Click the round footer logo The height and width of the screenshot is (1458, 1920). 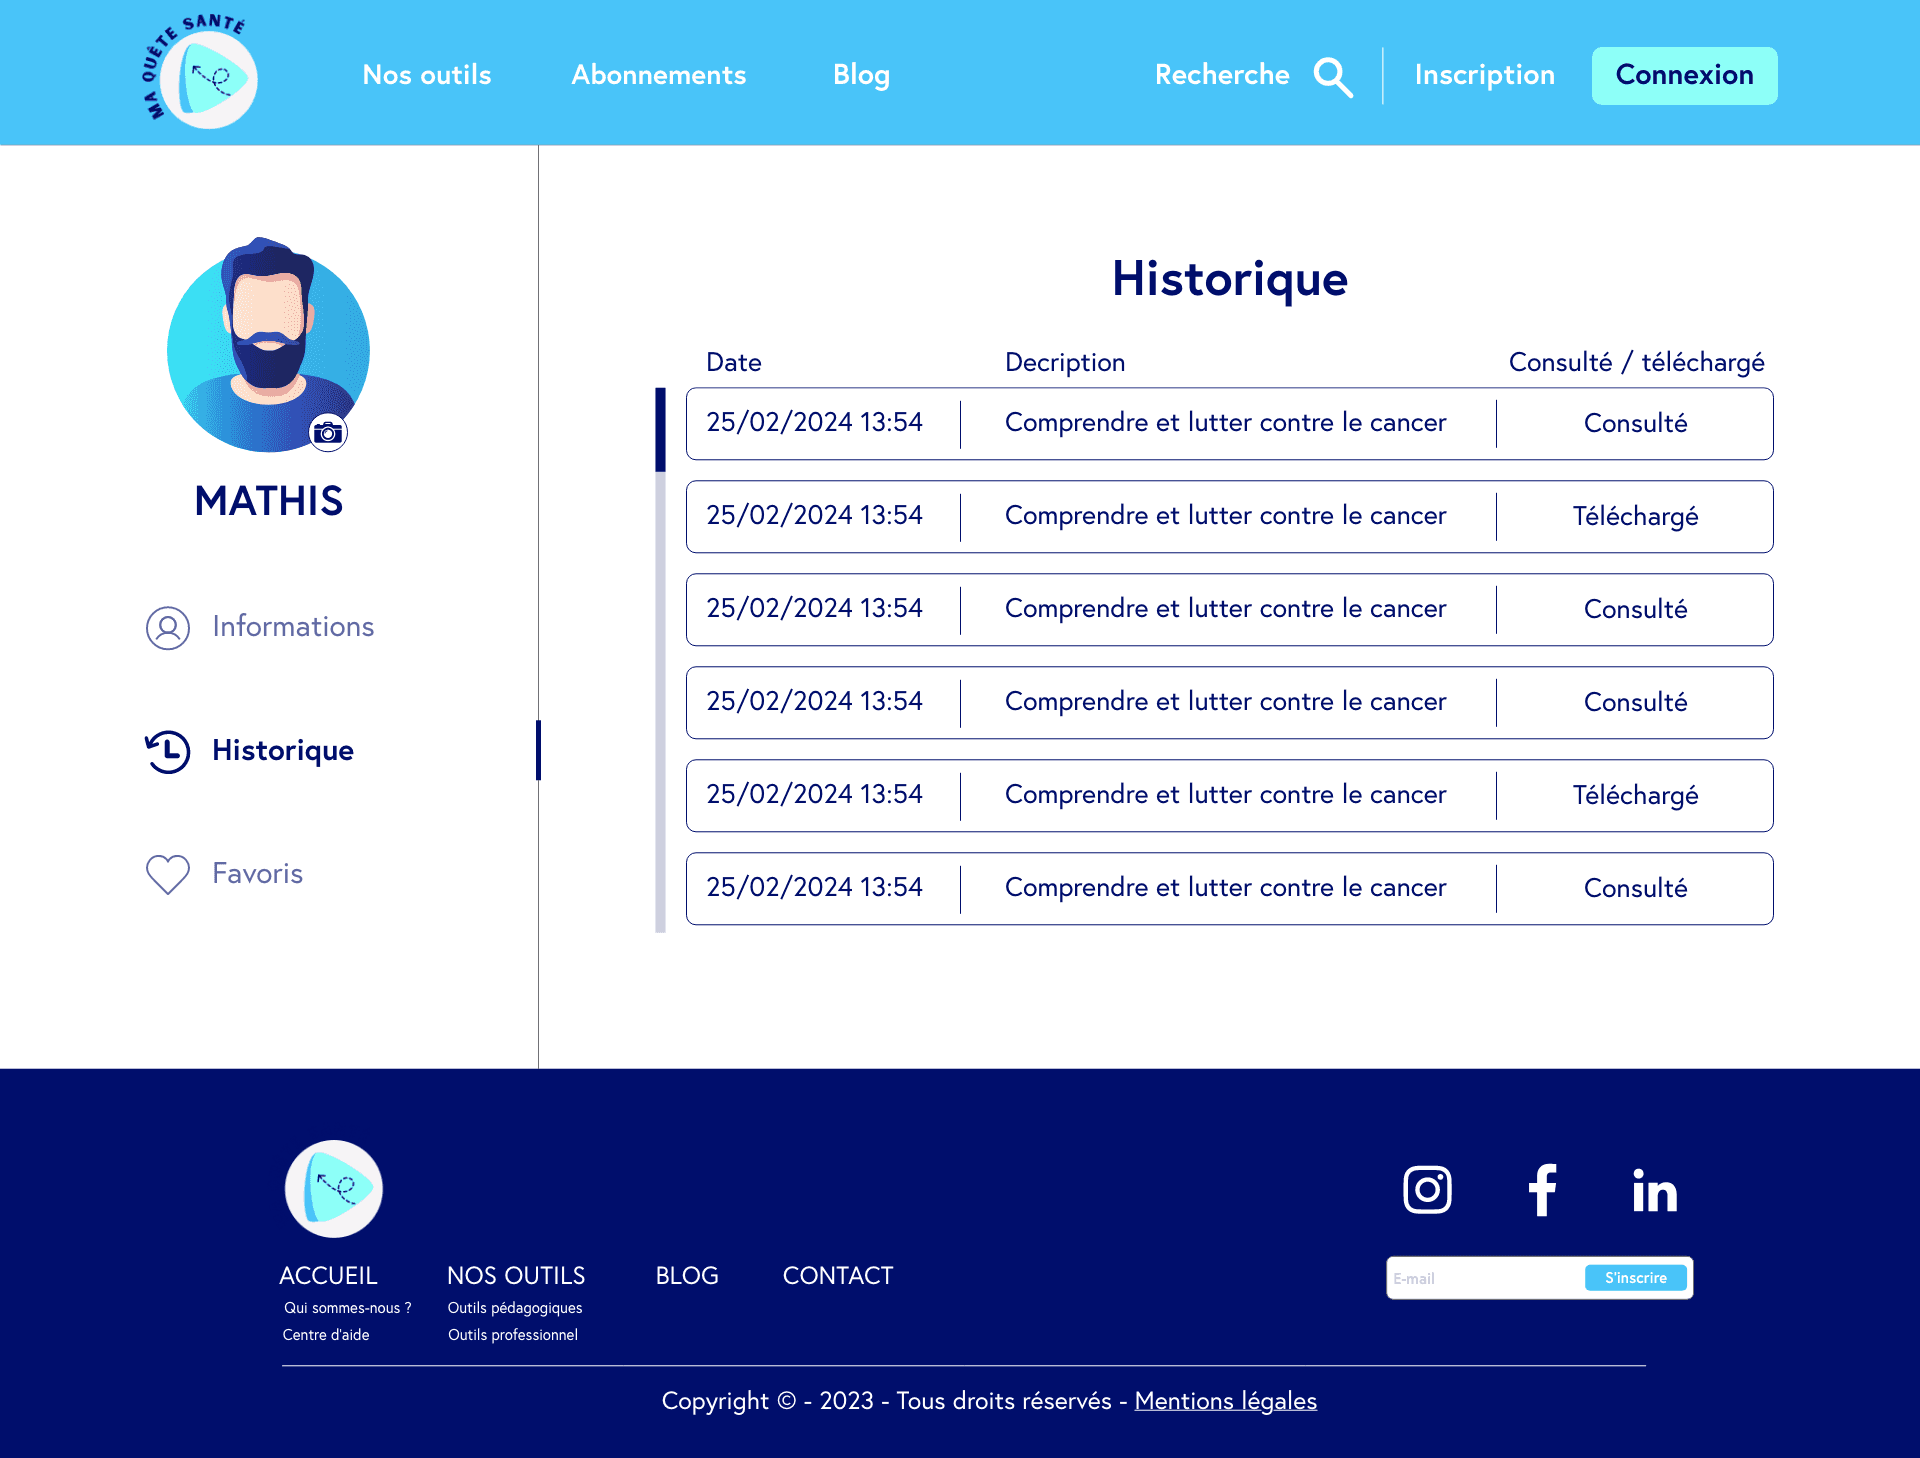point(334,1188)
